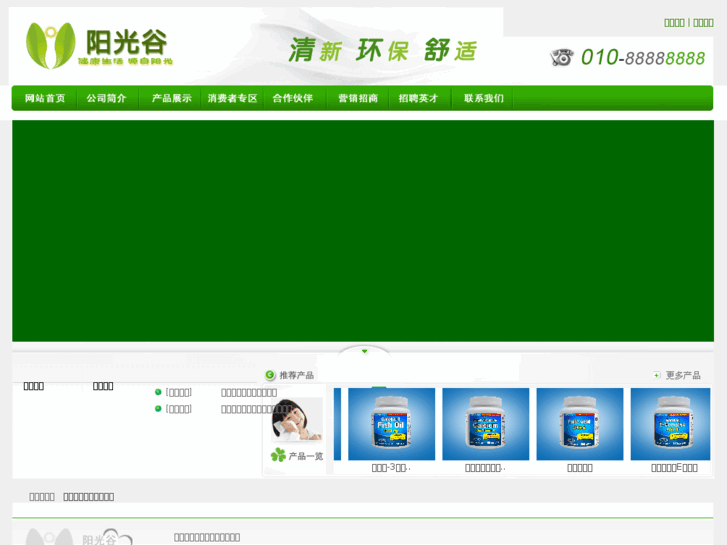Open the 网站首页 menu item
727x545 pixels.
pyautogui.click(x=45, y=98)
